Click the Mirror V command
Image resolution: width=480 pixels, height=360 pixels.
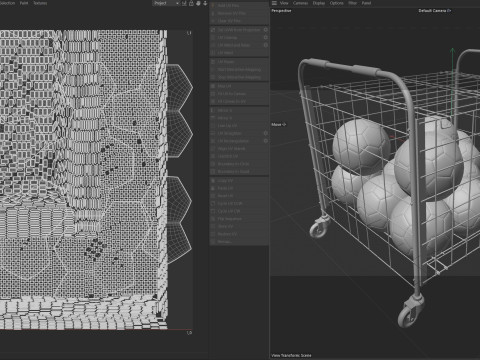click(x=239, y=118)
